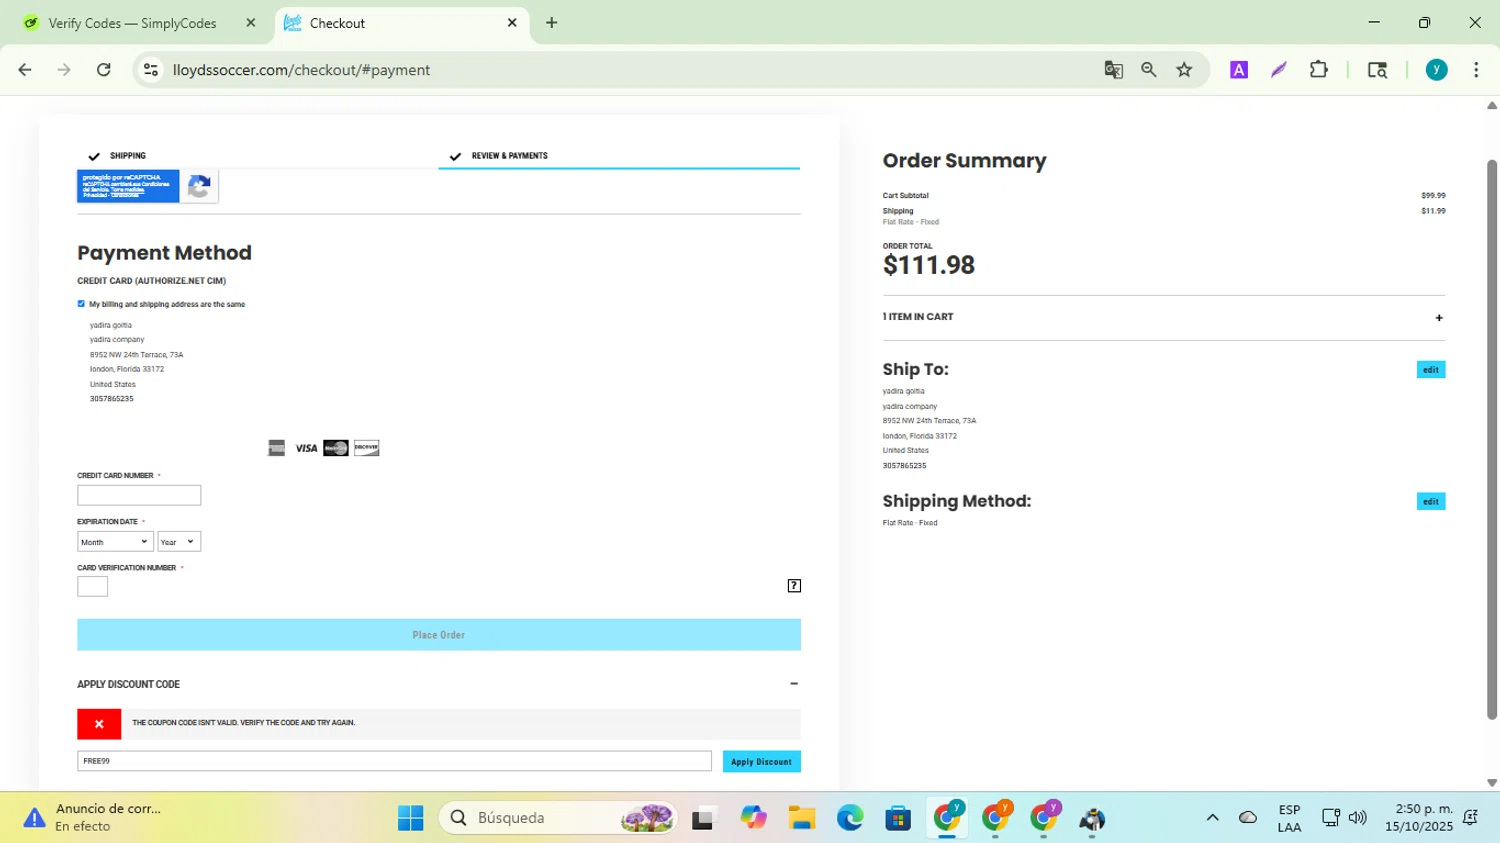This screenshot has width=1500, height=843.
Task: Open the tab search side panel icon
Action: tap(1377, 70)
